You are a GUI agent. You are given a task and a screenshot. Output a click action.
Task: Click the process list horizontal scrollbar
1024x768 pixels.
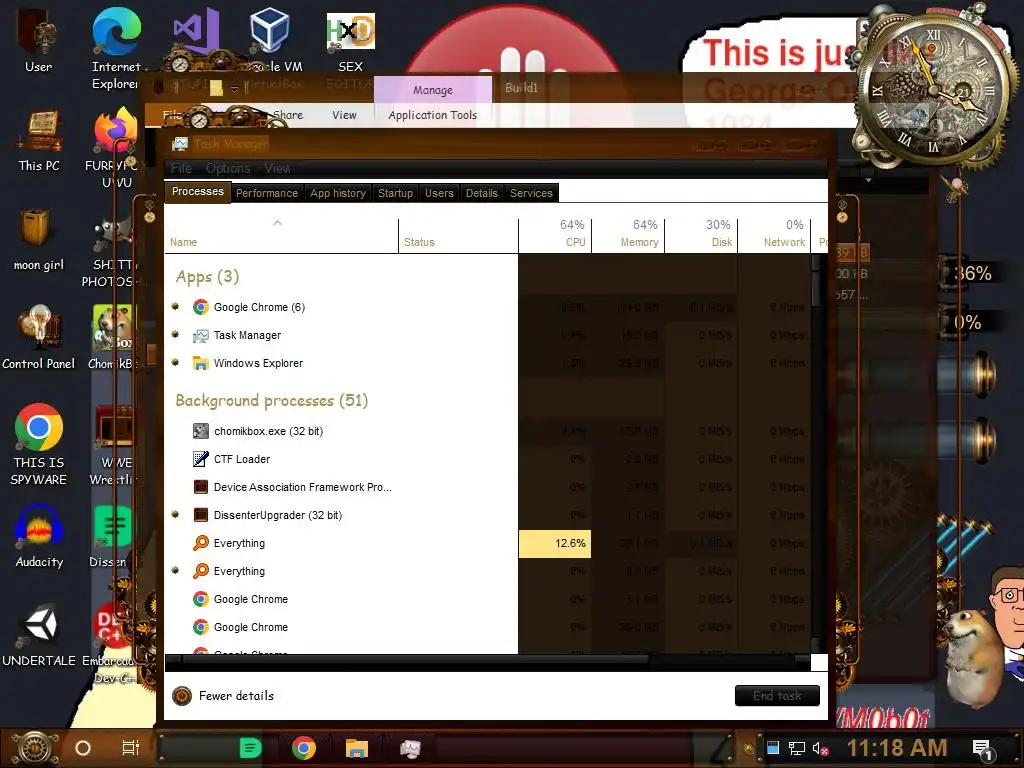(415, 660)
